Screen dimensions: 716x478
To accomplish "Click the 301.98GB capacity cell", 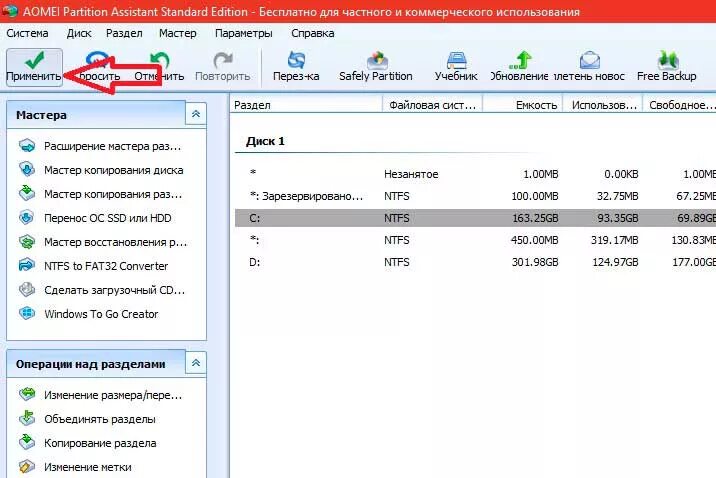I will [535, 263].
